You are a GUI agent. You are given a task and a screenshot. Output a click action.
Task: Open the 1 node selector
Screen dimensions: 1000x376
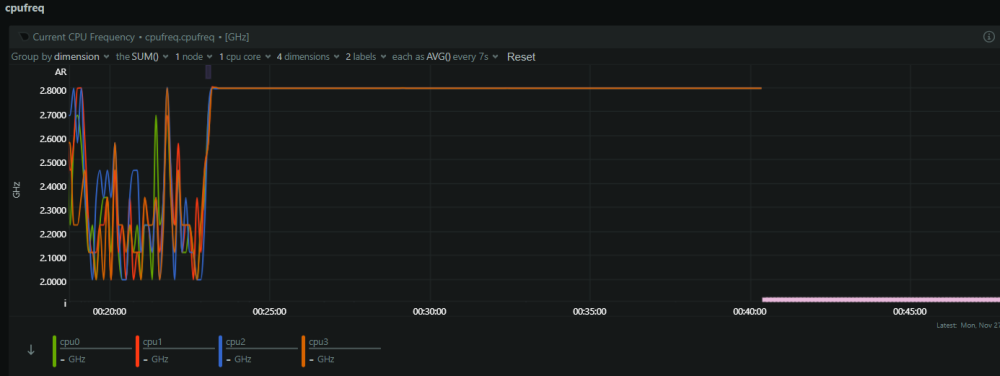point(194,57)
